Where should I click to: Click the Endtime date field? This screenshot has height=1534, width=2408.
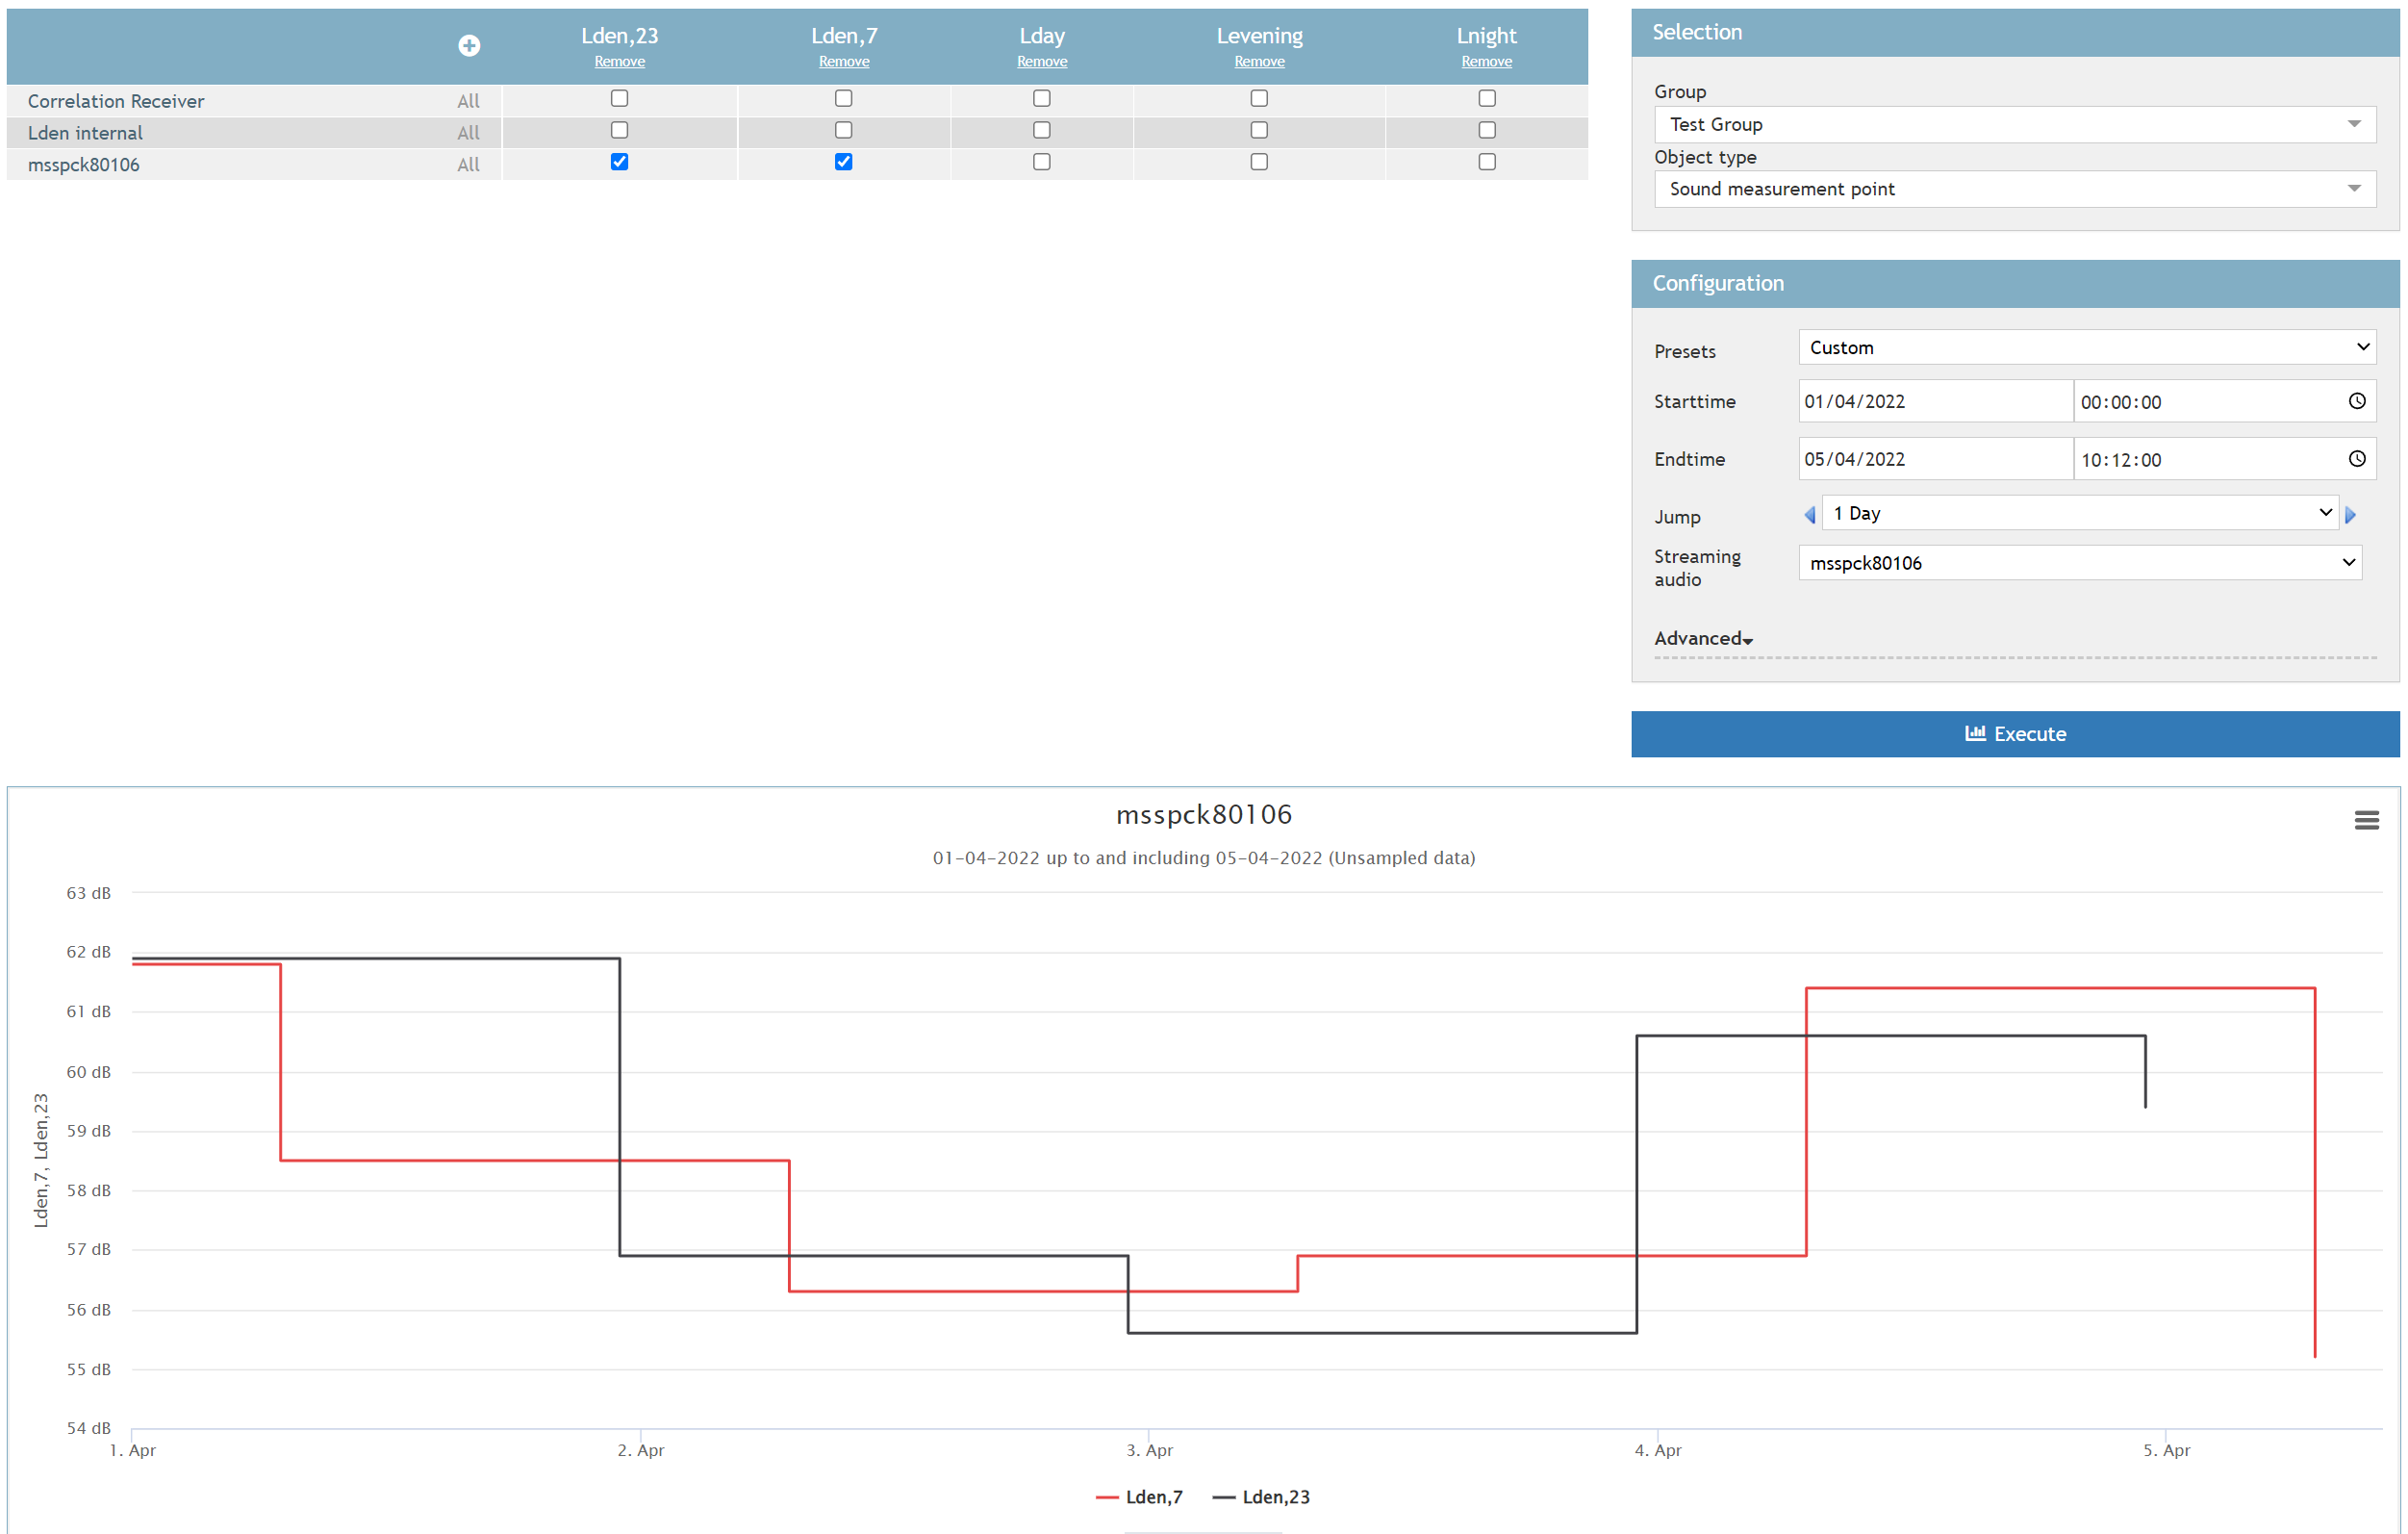click(1934, 459)
